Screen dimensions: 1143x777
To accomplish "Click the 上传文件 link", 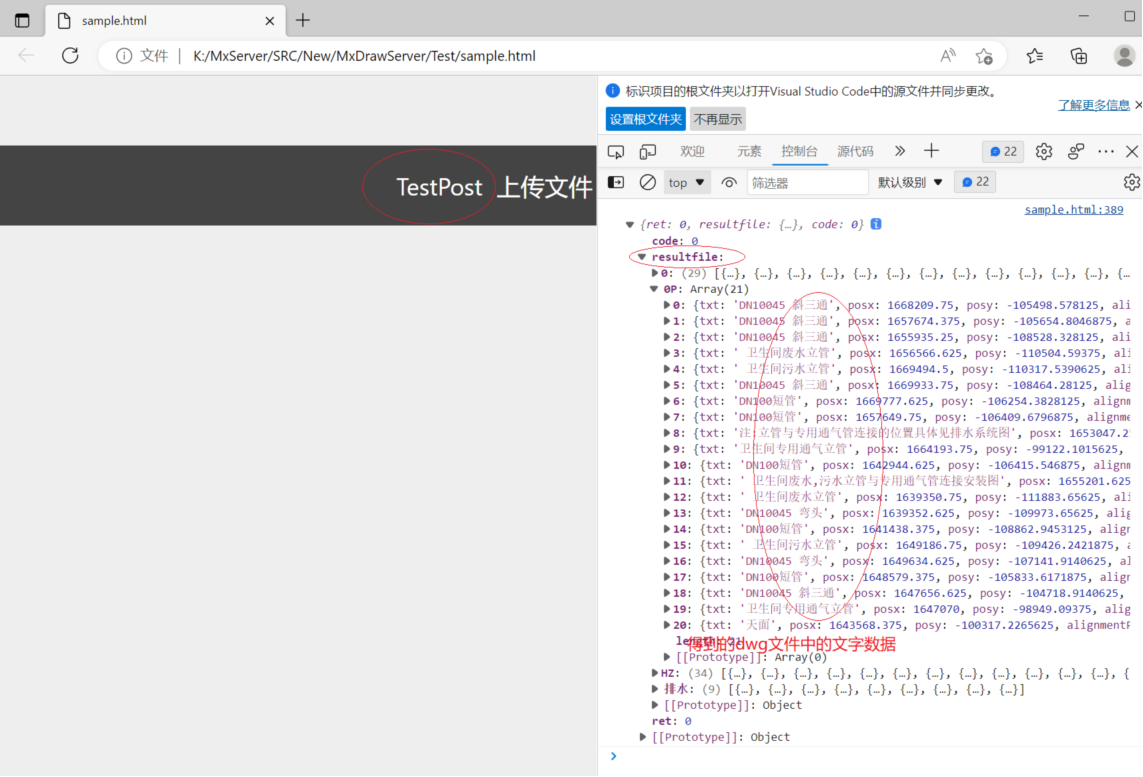I will [x=544, y=187].
